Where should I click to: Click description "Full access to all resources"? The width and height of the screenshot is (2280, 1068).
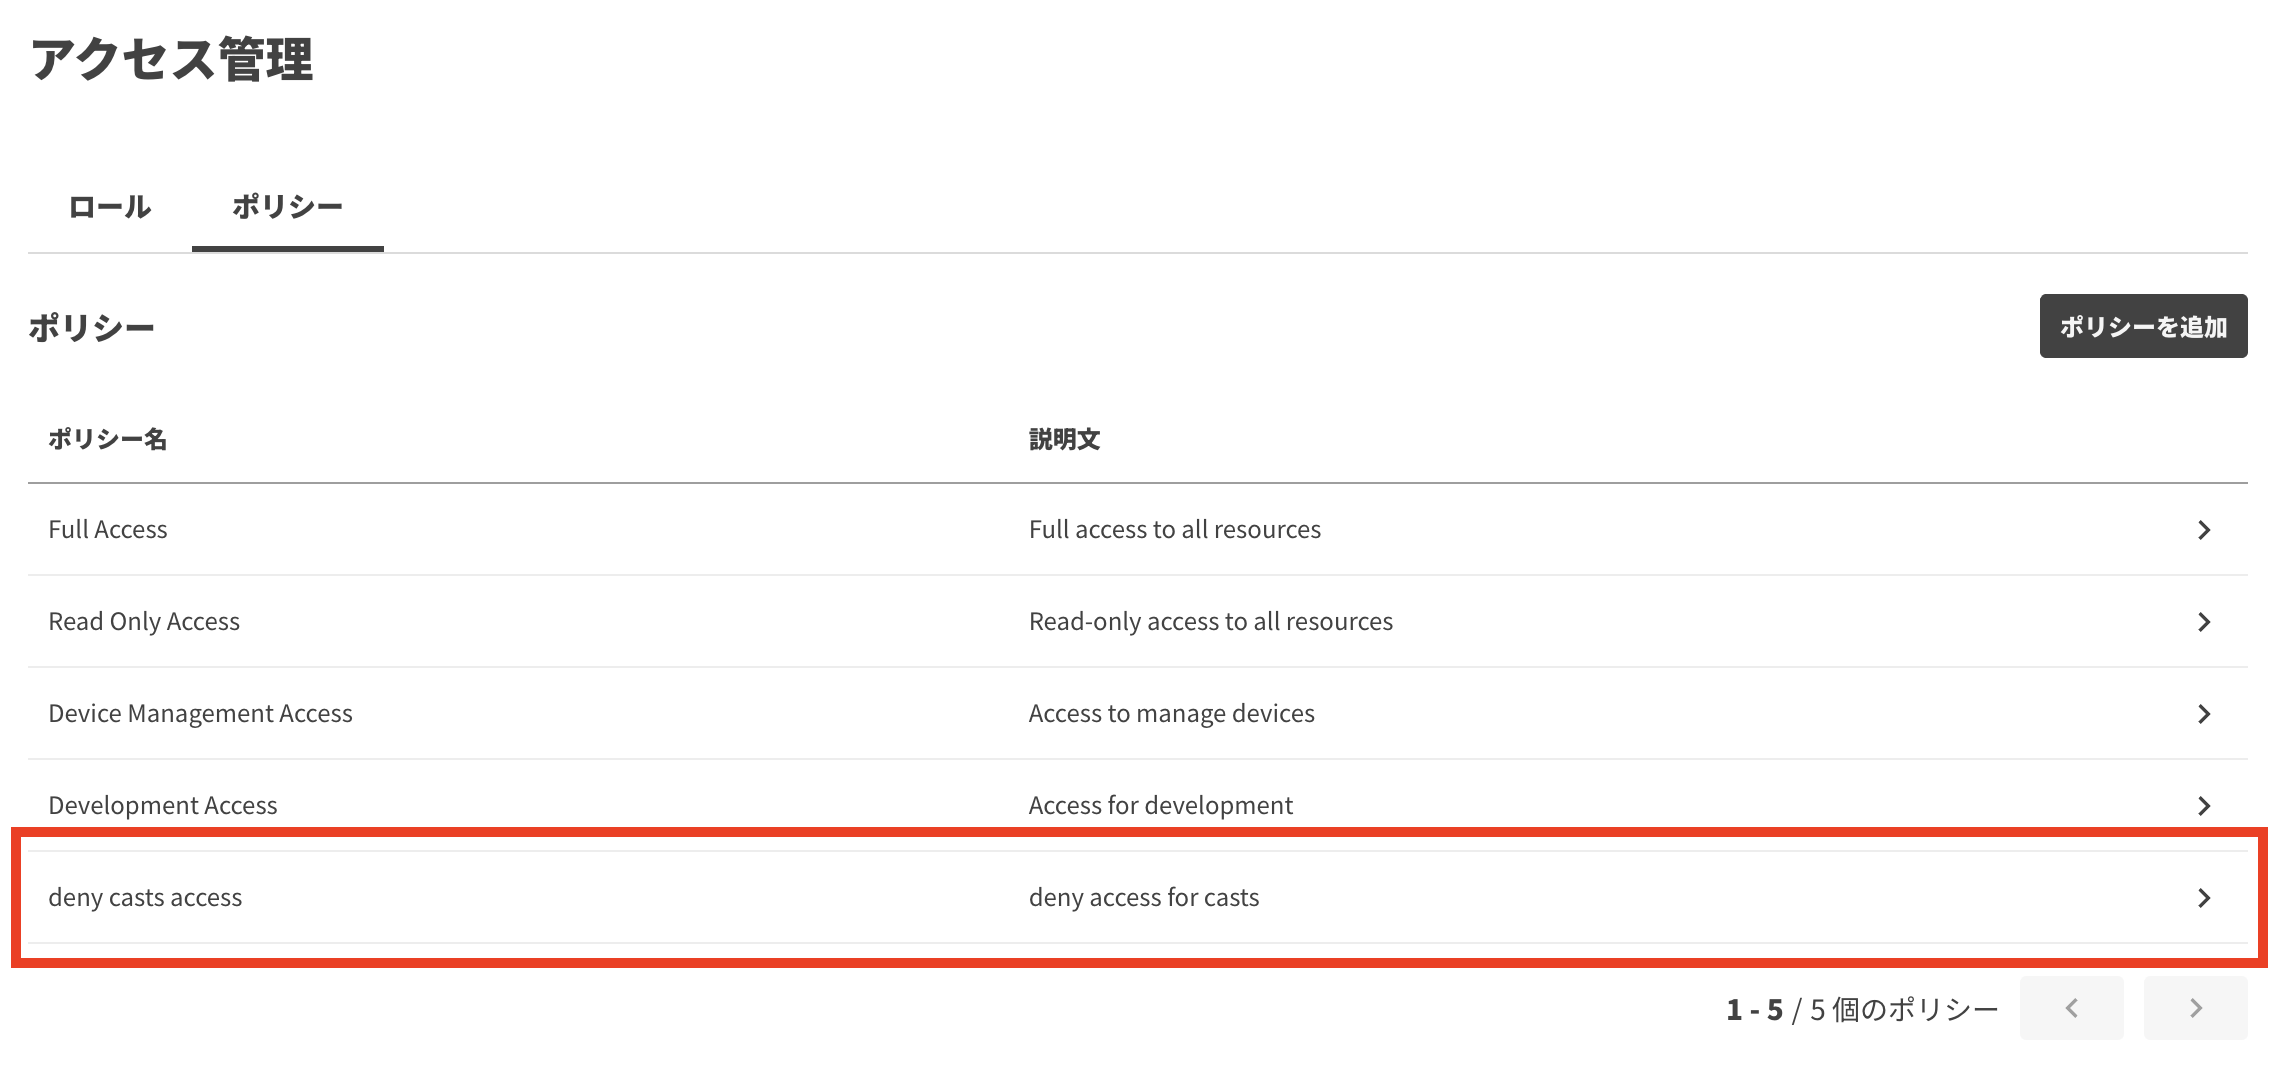coord(1174,530)
